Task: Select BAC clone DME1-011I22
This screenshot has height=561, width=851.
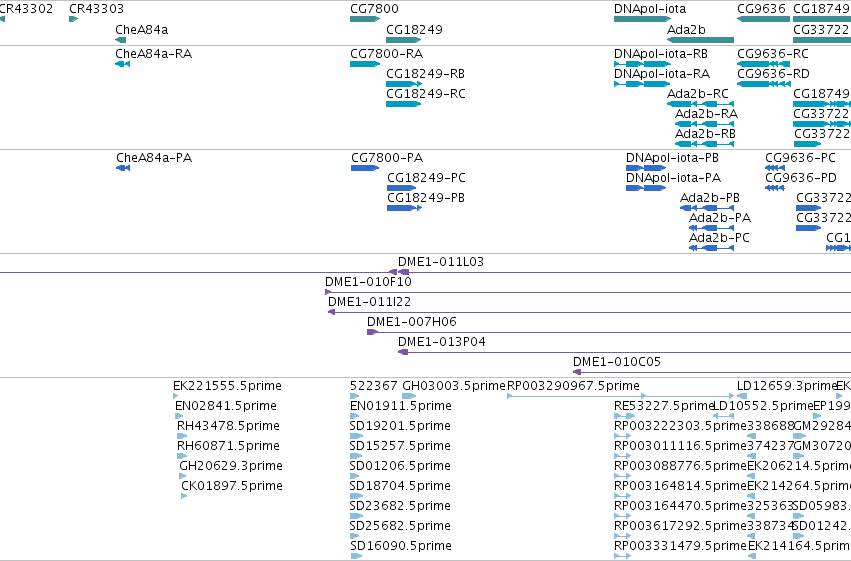Action: [x=370, y=302]
